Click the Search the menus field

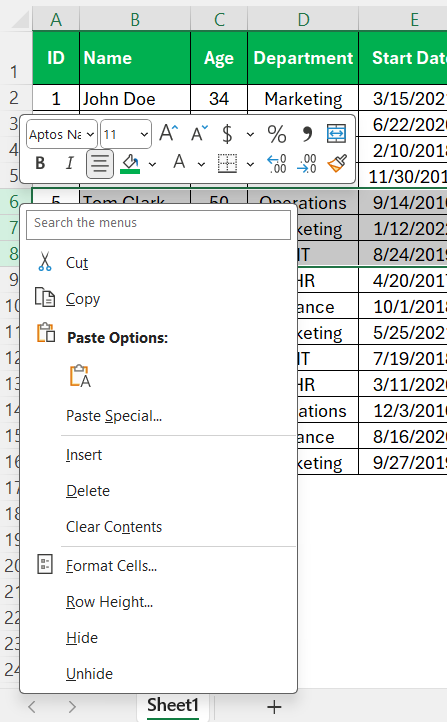(158, 225)
